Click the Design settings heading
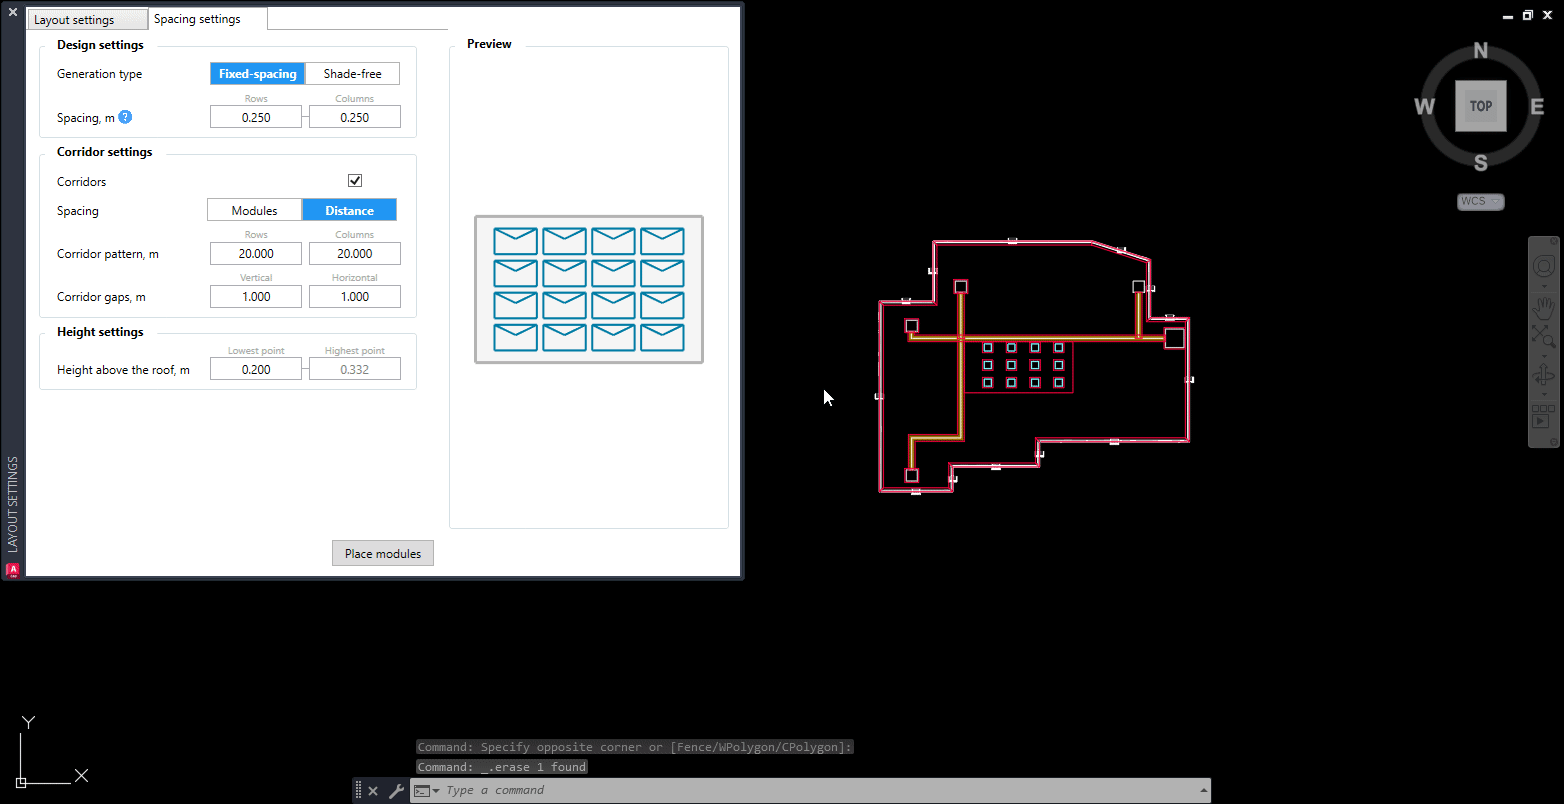This screenshot has width=1564, height=804. pos(100,45)
